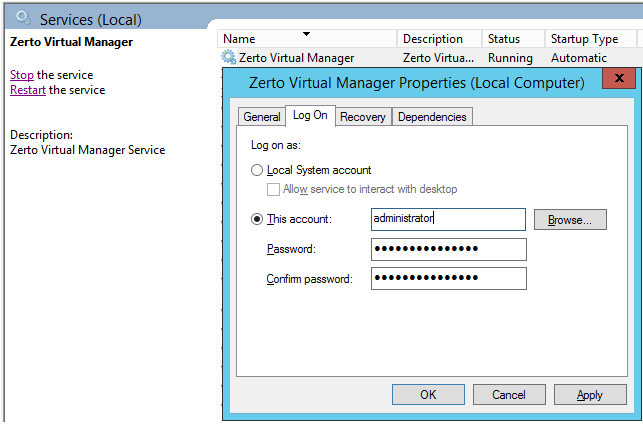Sort services by the Name column header
Screen dimensions: 643x425
(x=307, y=39)
